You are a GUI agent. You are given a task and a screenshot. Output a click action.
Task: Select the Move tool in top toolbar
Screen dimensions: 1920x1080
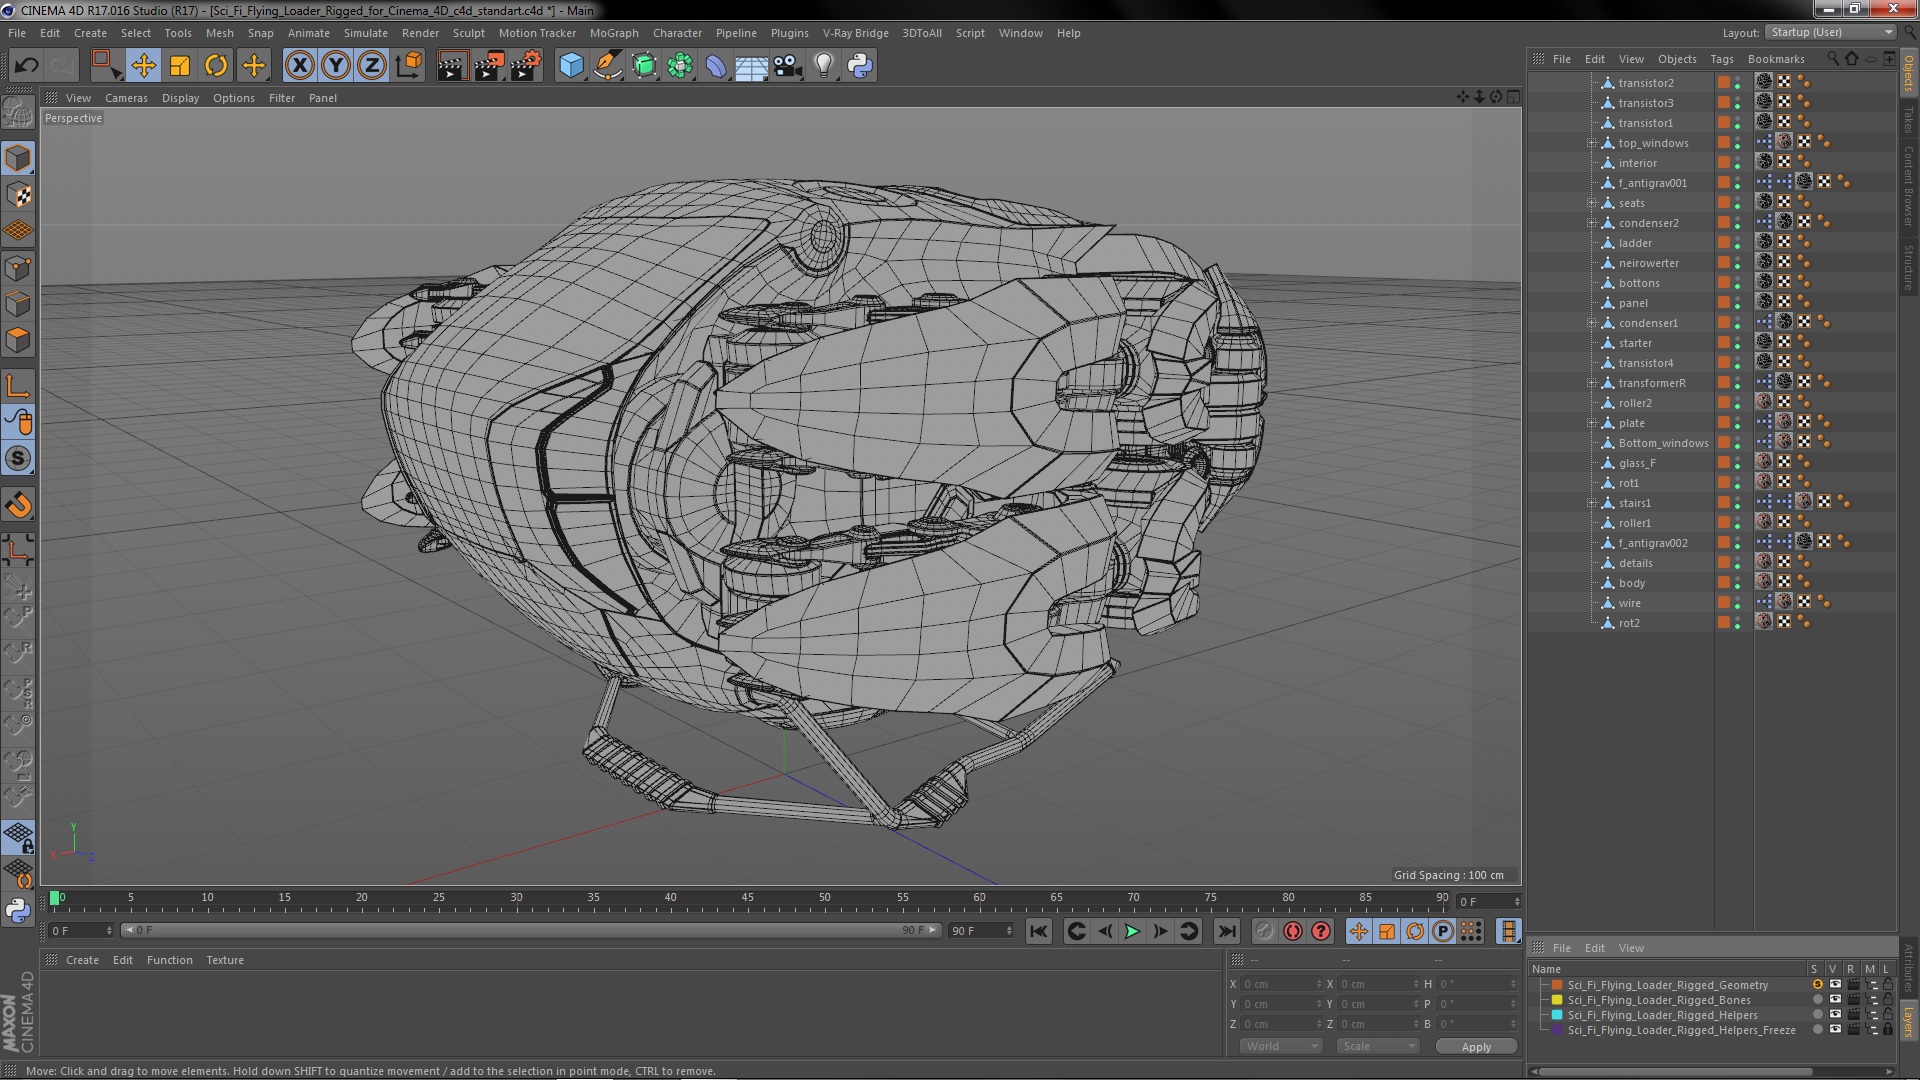[x=143, y=66]
